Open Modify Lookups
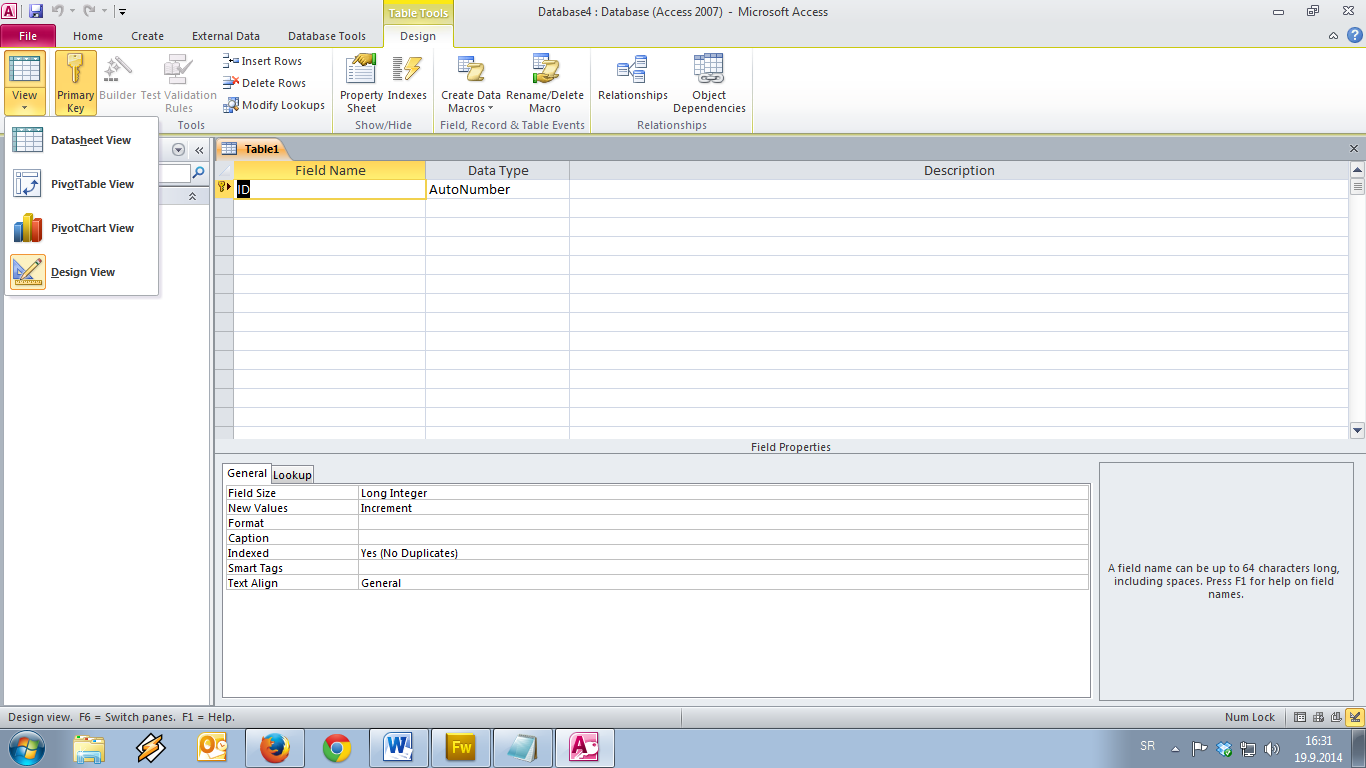Image resolution: width=1366 pixels, height=768 pixels. tap(274, 105)
